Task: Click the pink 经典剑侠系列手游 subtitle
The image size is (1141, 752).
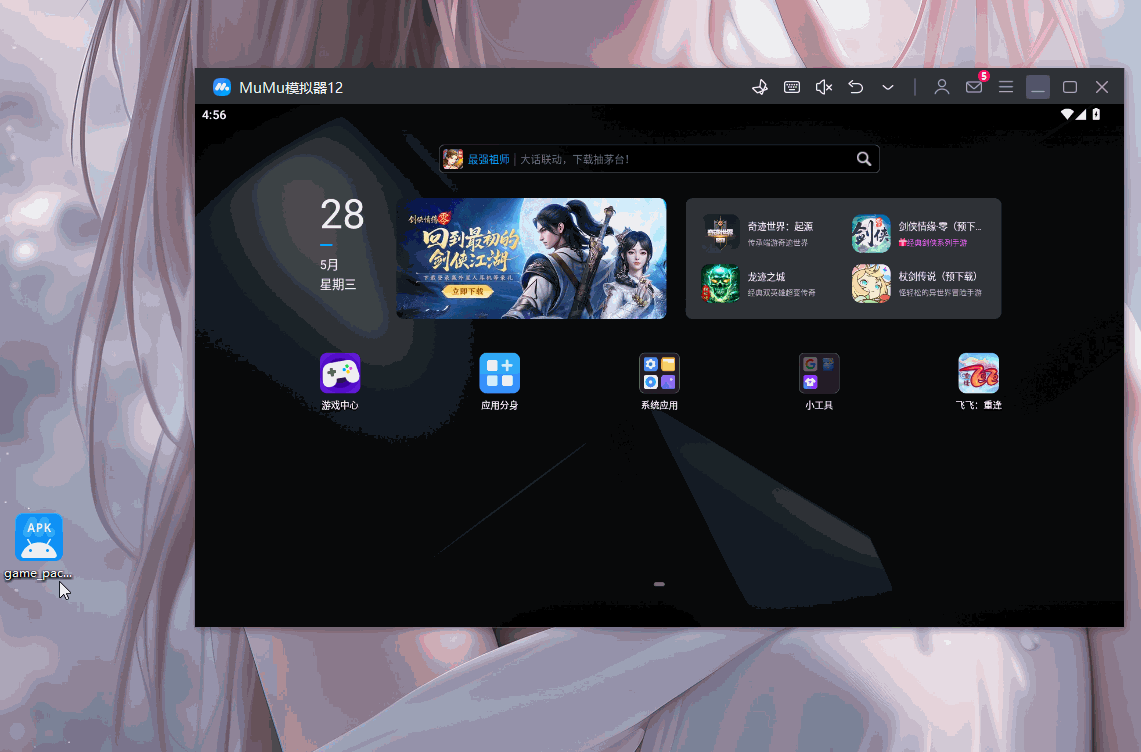Action: [x=933, y=242]
